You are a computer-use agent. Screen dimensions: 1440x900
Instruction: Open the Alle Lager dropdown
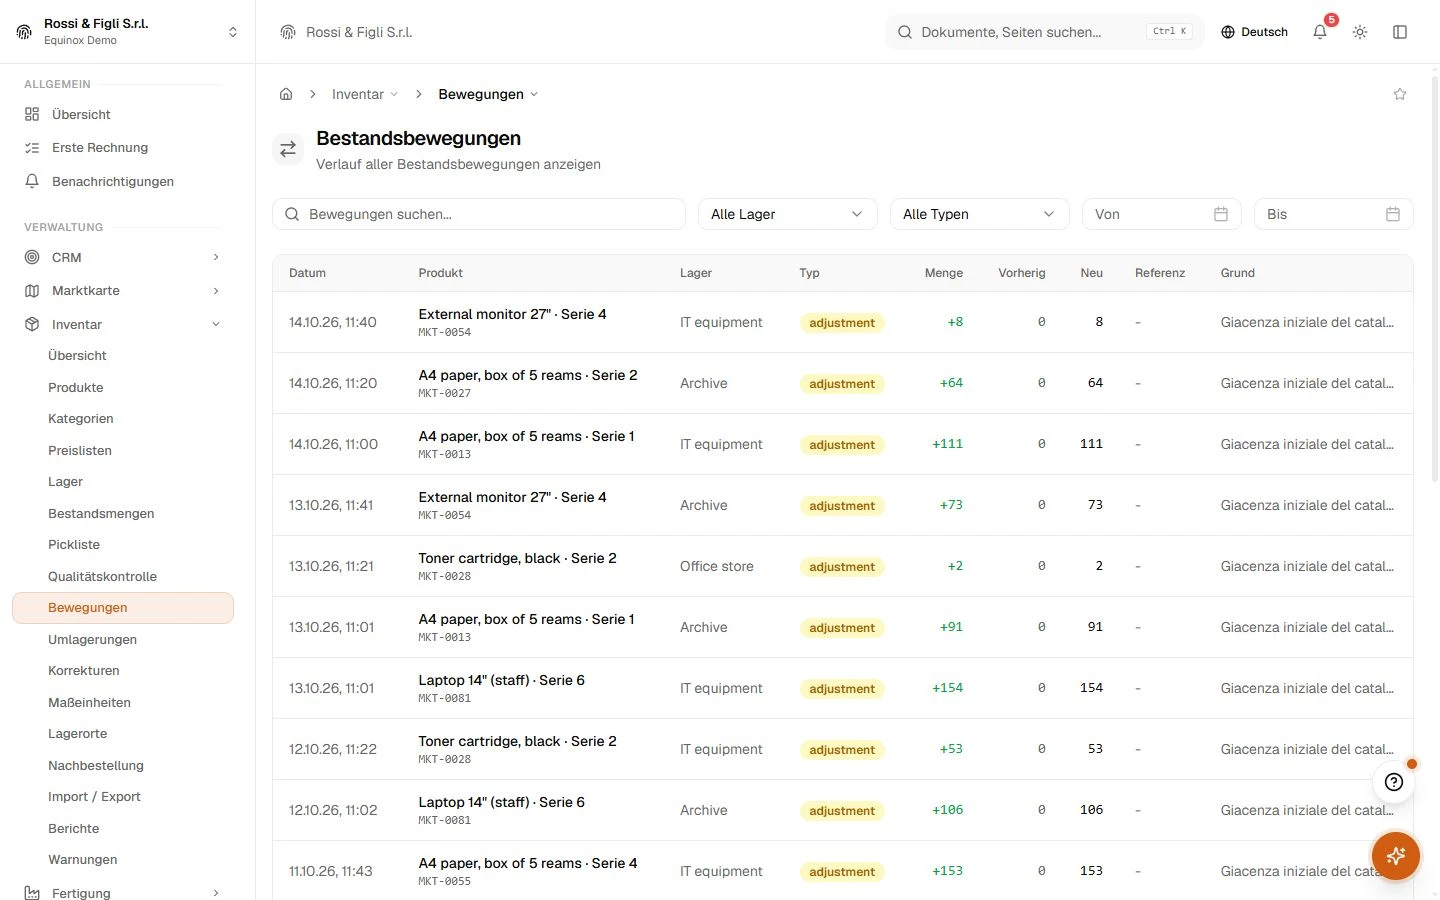tap(788, 214)
